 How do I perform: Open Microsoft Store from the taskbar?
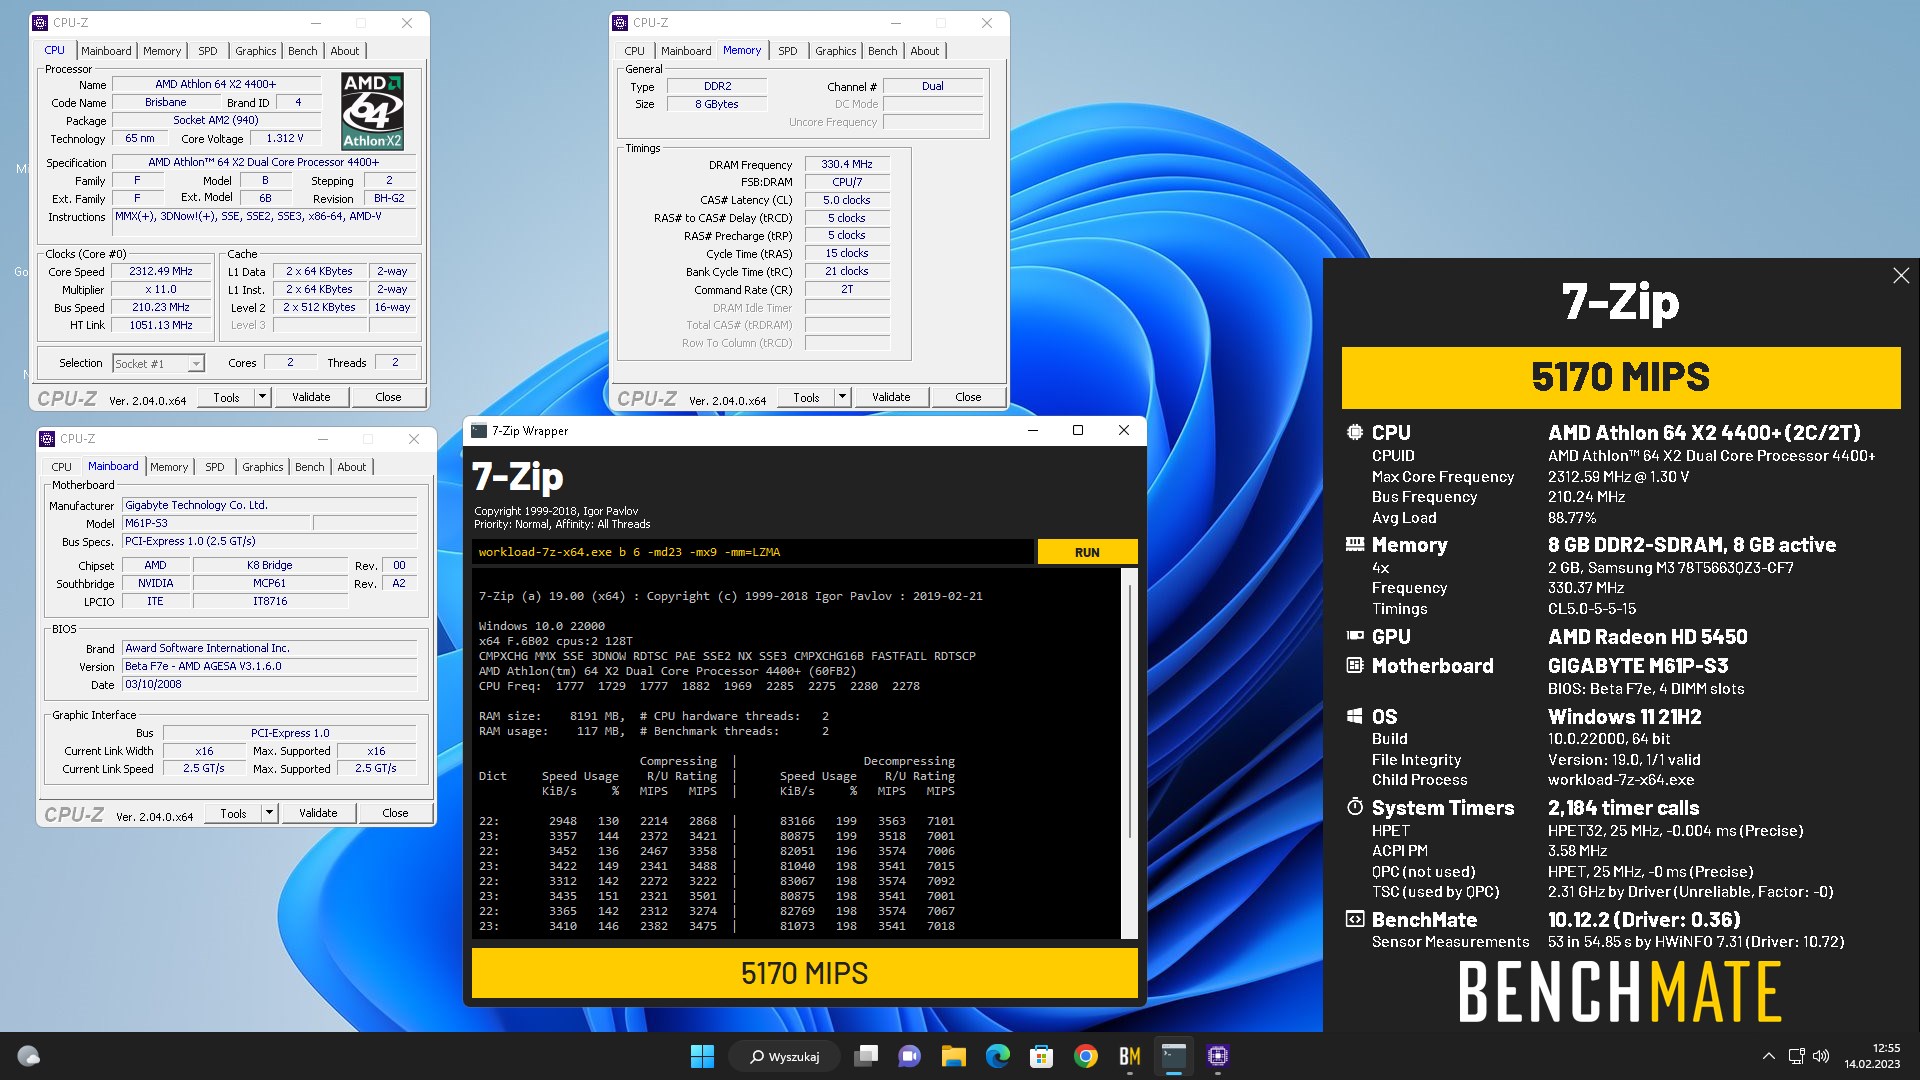[x=1041, y=1056]
